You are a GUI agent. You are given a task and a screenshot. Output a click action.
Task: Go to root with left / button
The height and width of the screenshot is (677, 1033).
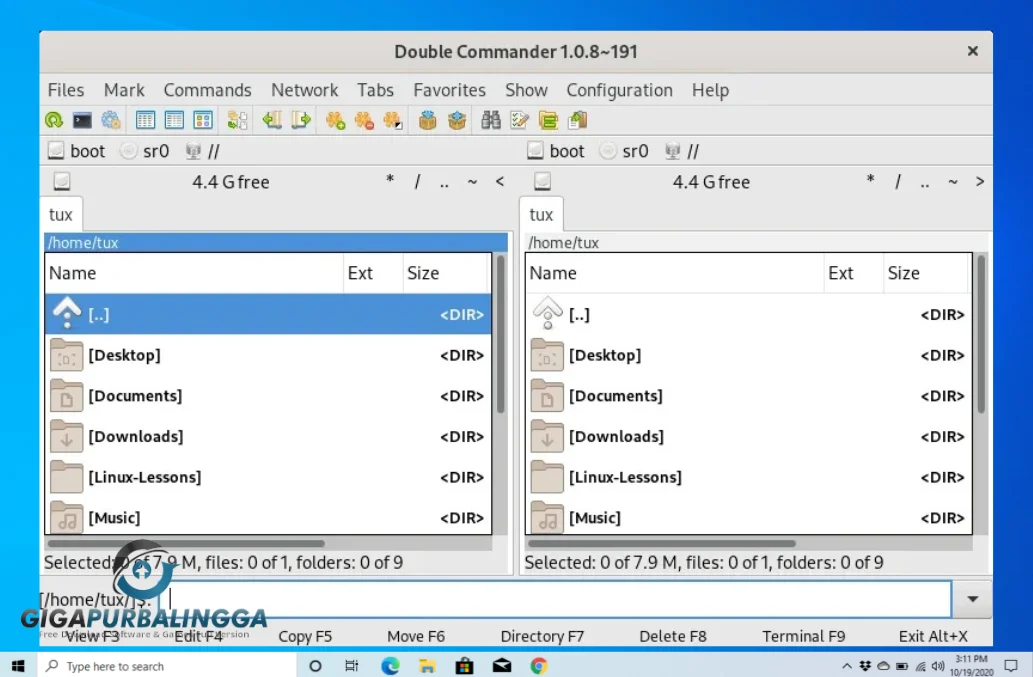pos(417,181)
